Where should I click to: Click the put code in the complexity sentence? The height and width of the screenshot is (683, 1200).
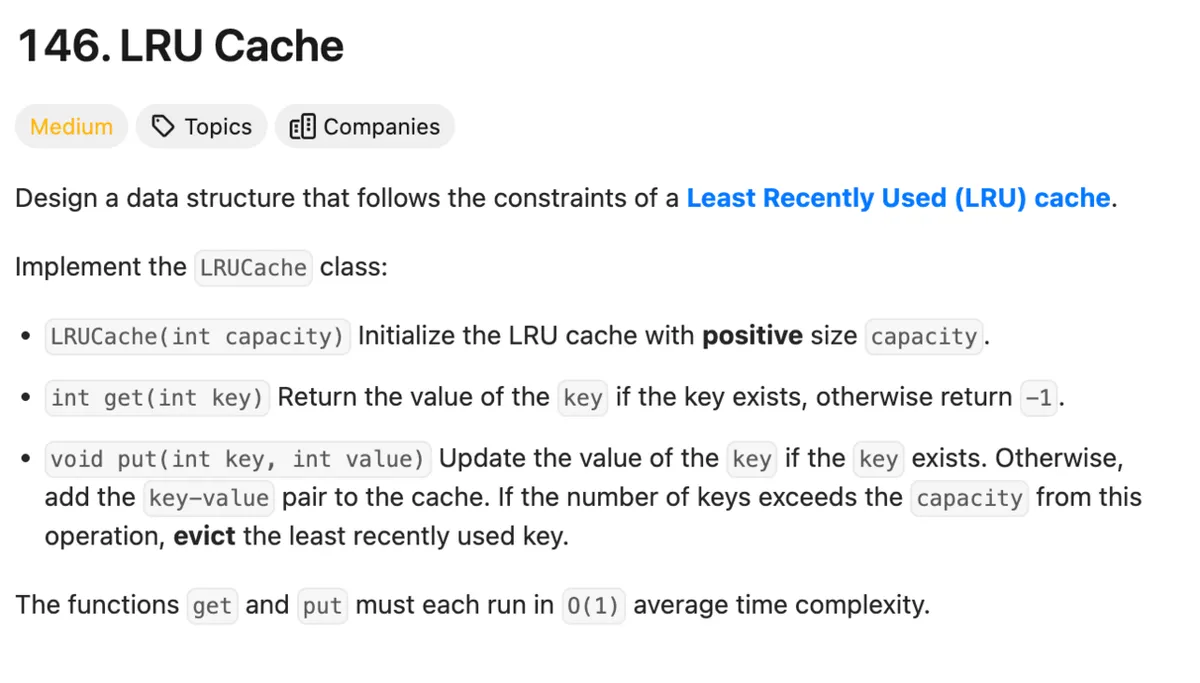pos(322,606)
